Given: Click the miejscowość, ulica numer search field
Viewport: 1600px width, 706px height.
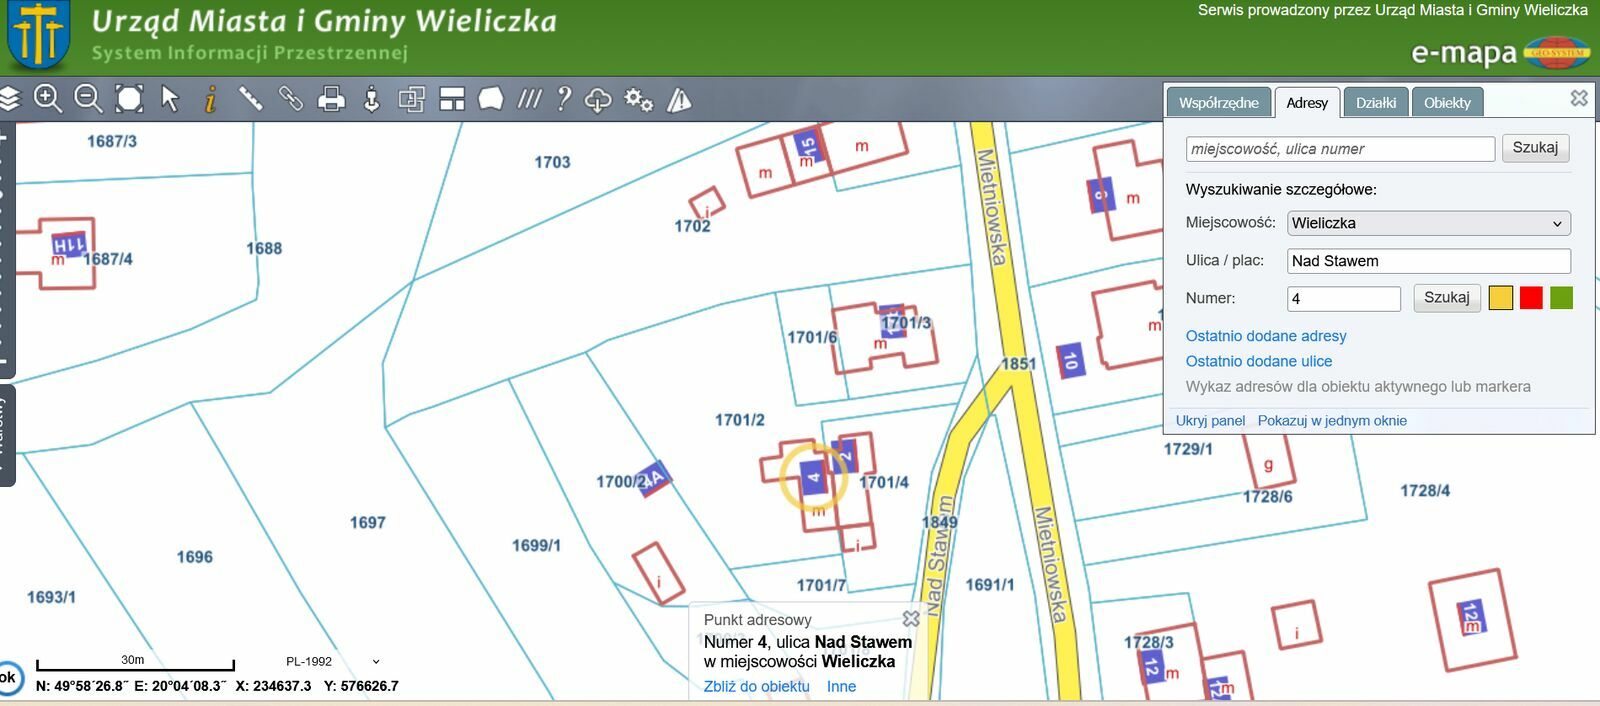Looking at the screenshot, I should (1340, 149).
